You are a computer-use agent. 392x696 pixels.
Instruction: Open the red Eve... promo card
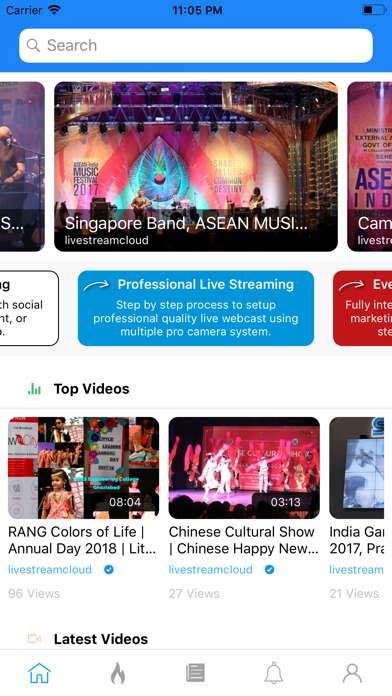tap(362, 308)
